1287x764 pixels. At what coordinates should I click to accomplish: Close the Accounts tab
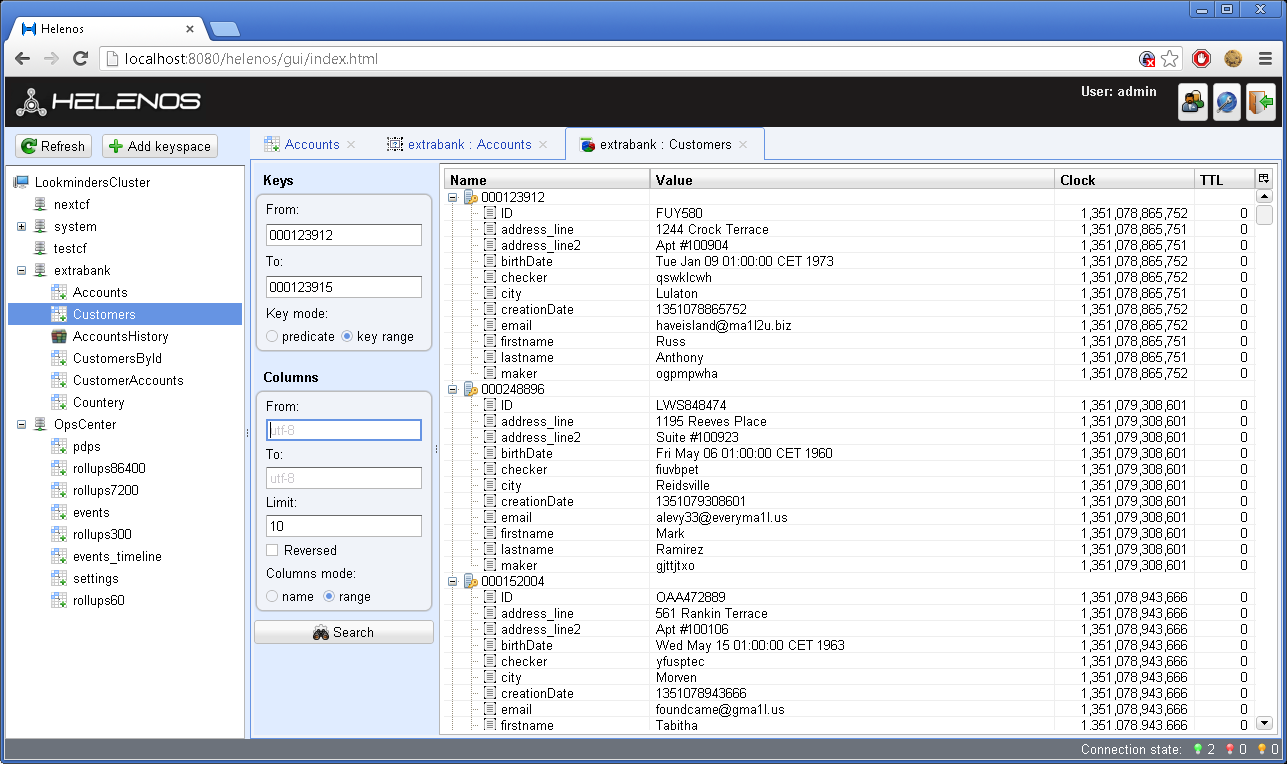(x=351, y=144)
